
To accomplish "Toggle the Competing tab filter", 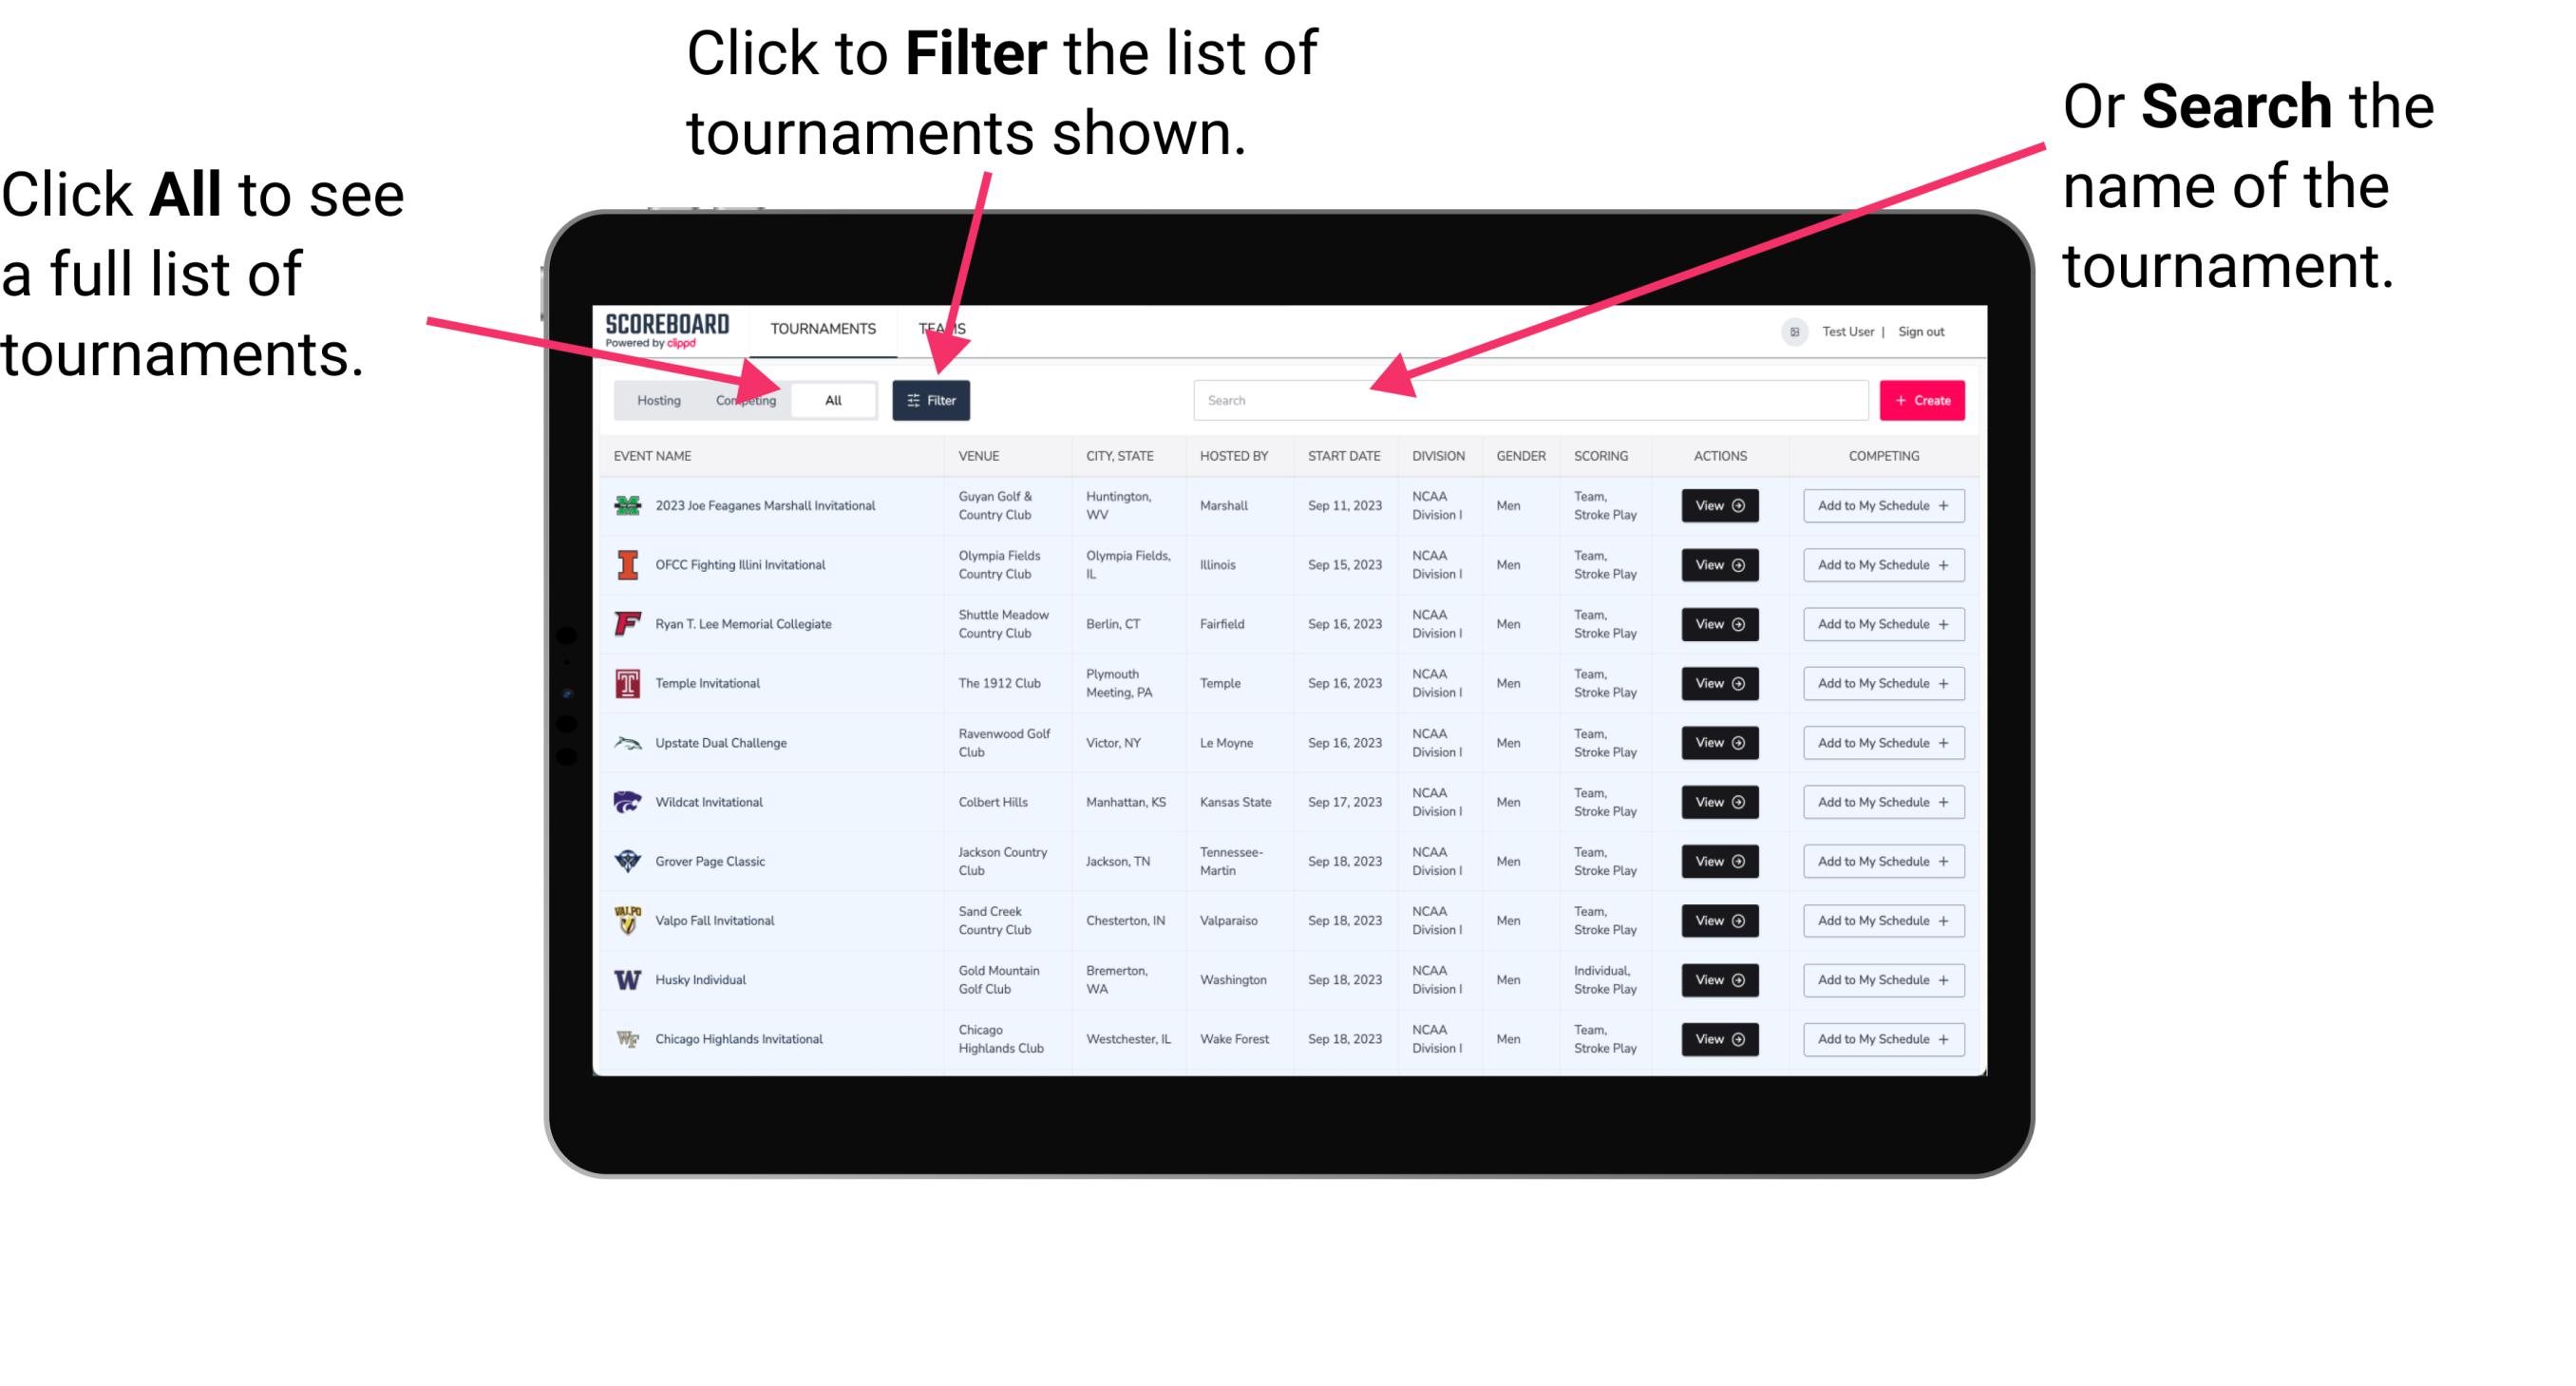I will tap(746, 399).
